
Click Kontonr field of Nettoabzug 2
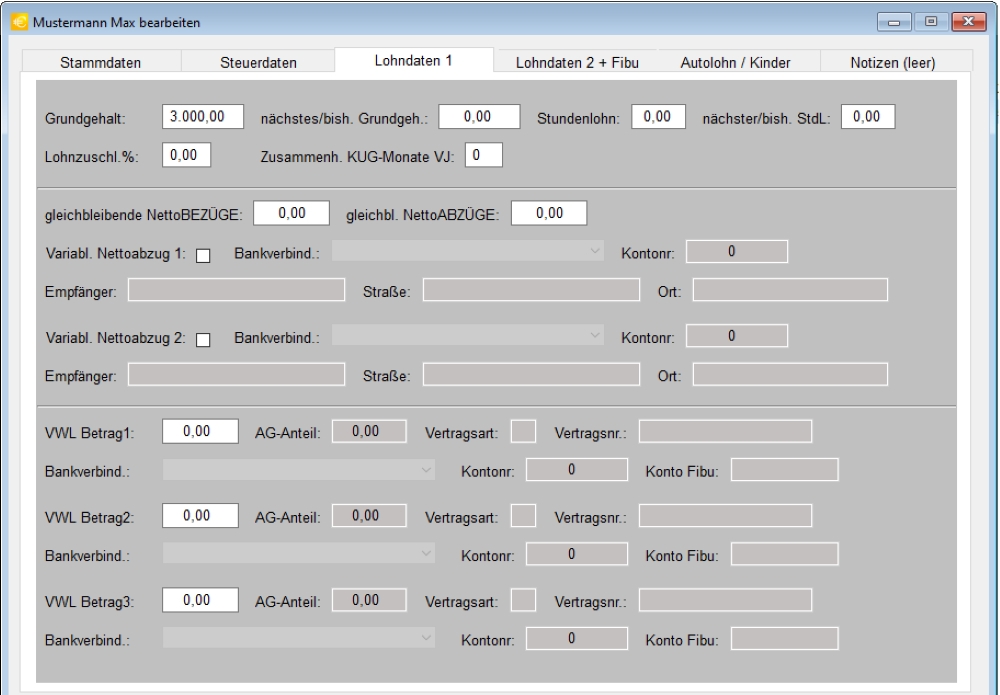point(737,335)
